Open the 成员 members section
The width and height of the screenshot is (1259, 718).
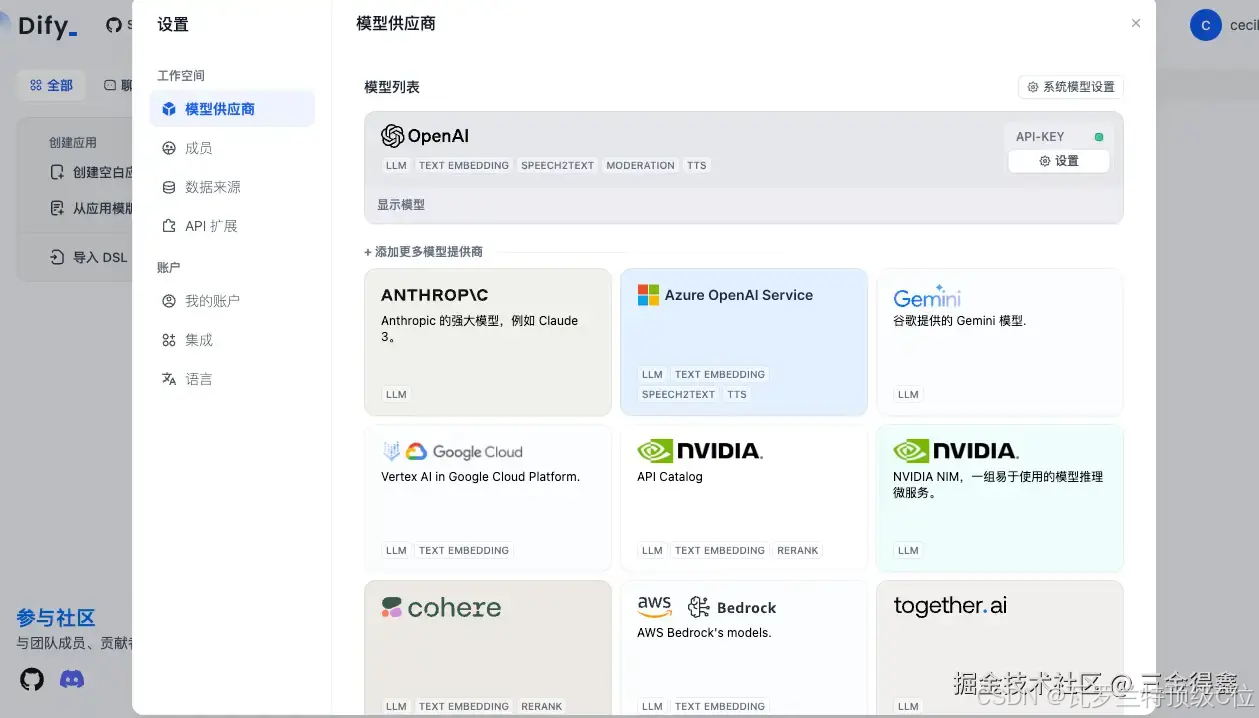point(232,148)
